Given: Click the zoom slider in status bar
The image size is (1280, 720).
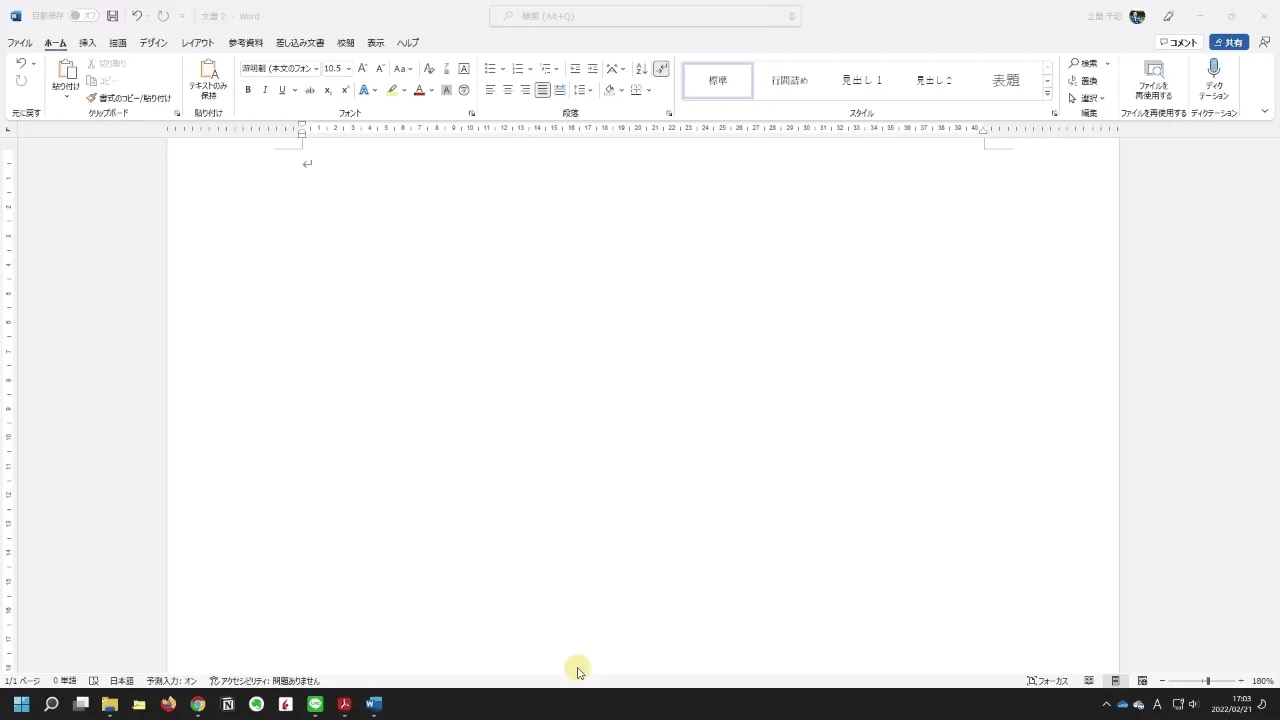Looking at the screenshot, I should (x=1207, y=681).
